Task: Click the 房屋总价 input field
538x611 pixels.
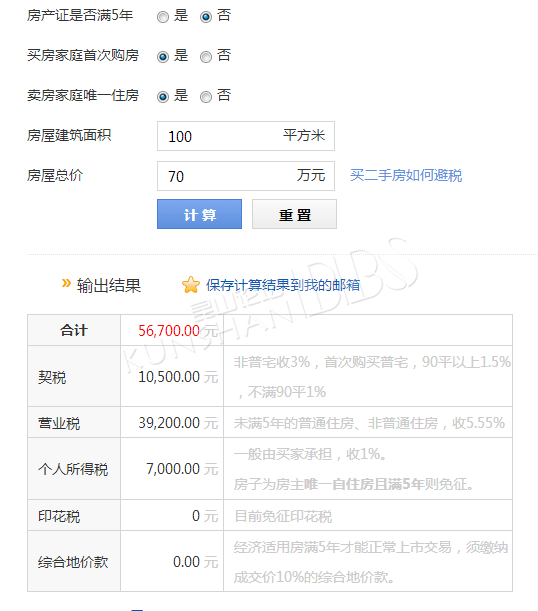Action: point(246,176)
